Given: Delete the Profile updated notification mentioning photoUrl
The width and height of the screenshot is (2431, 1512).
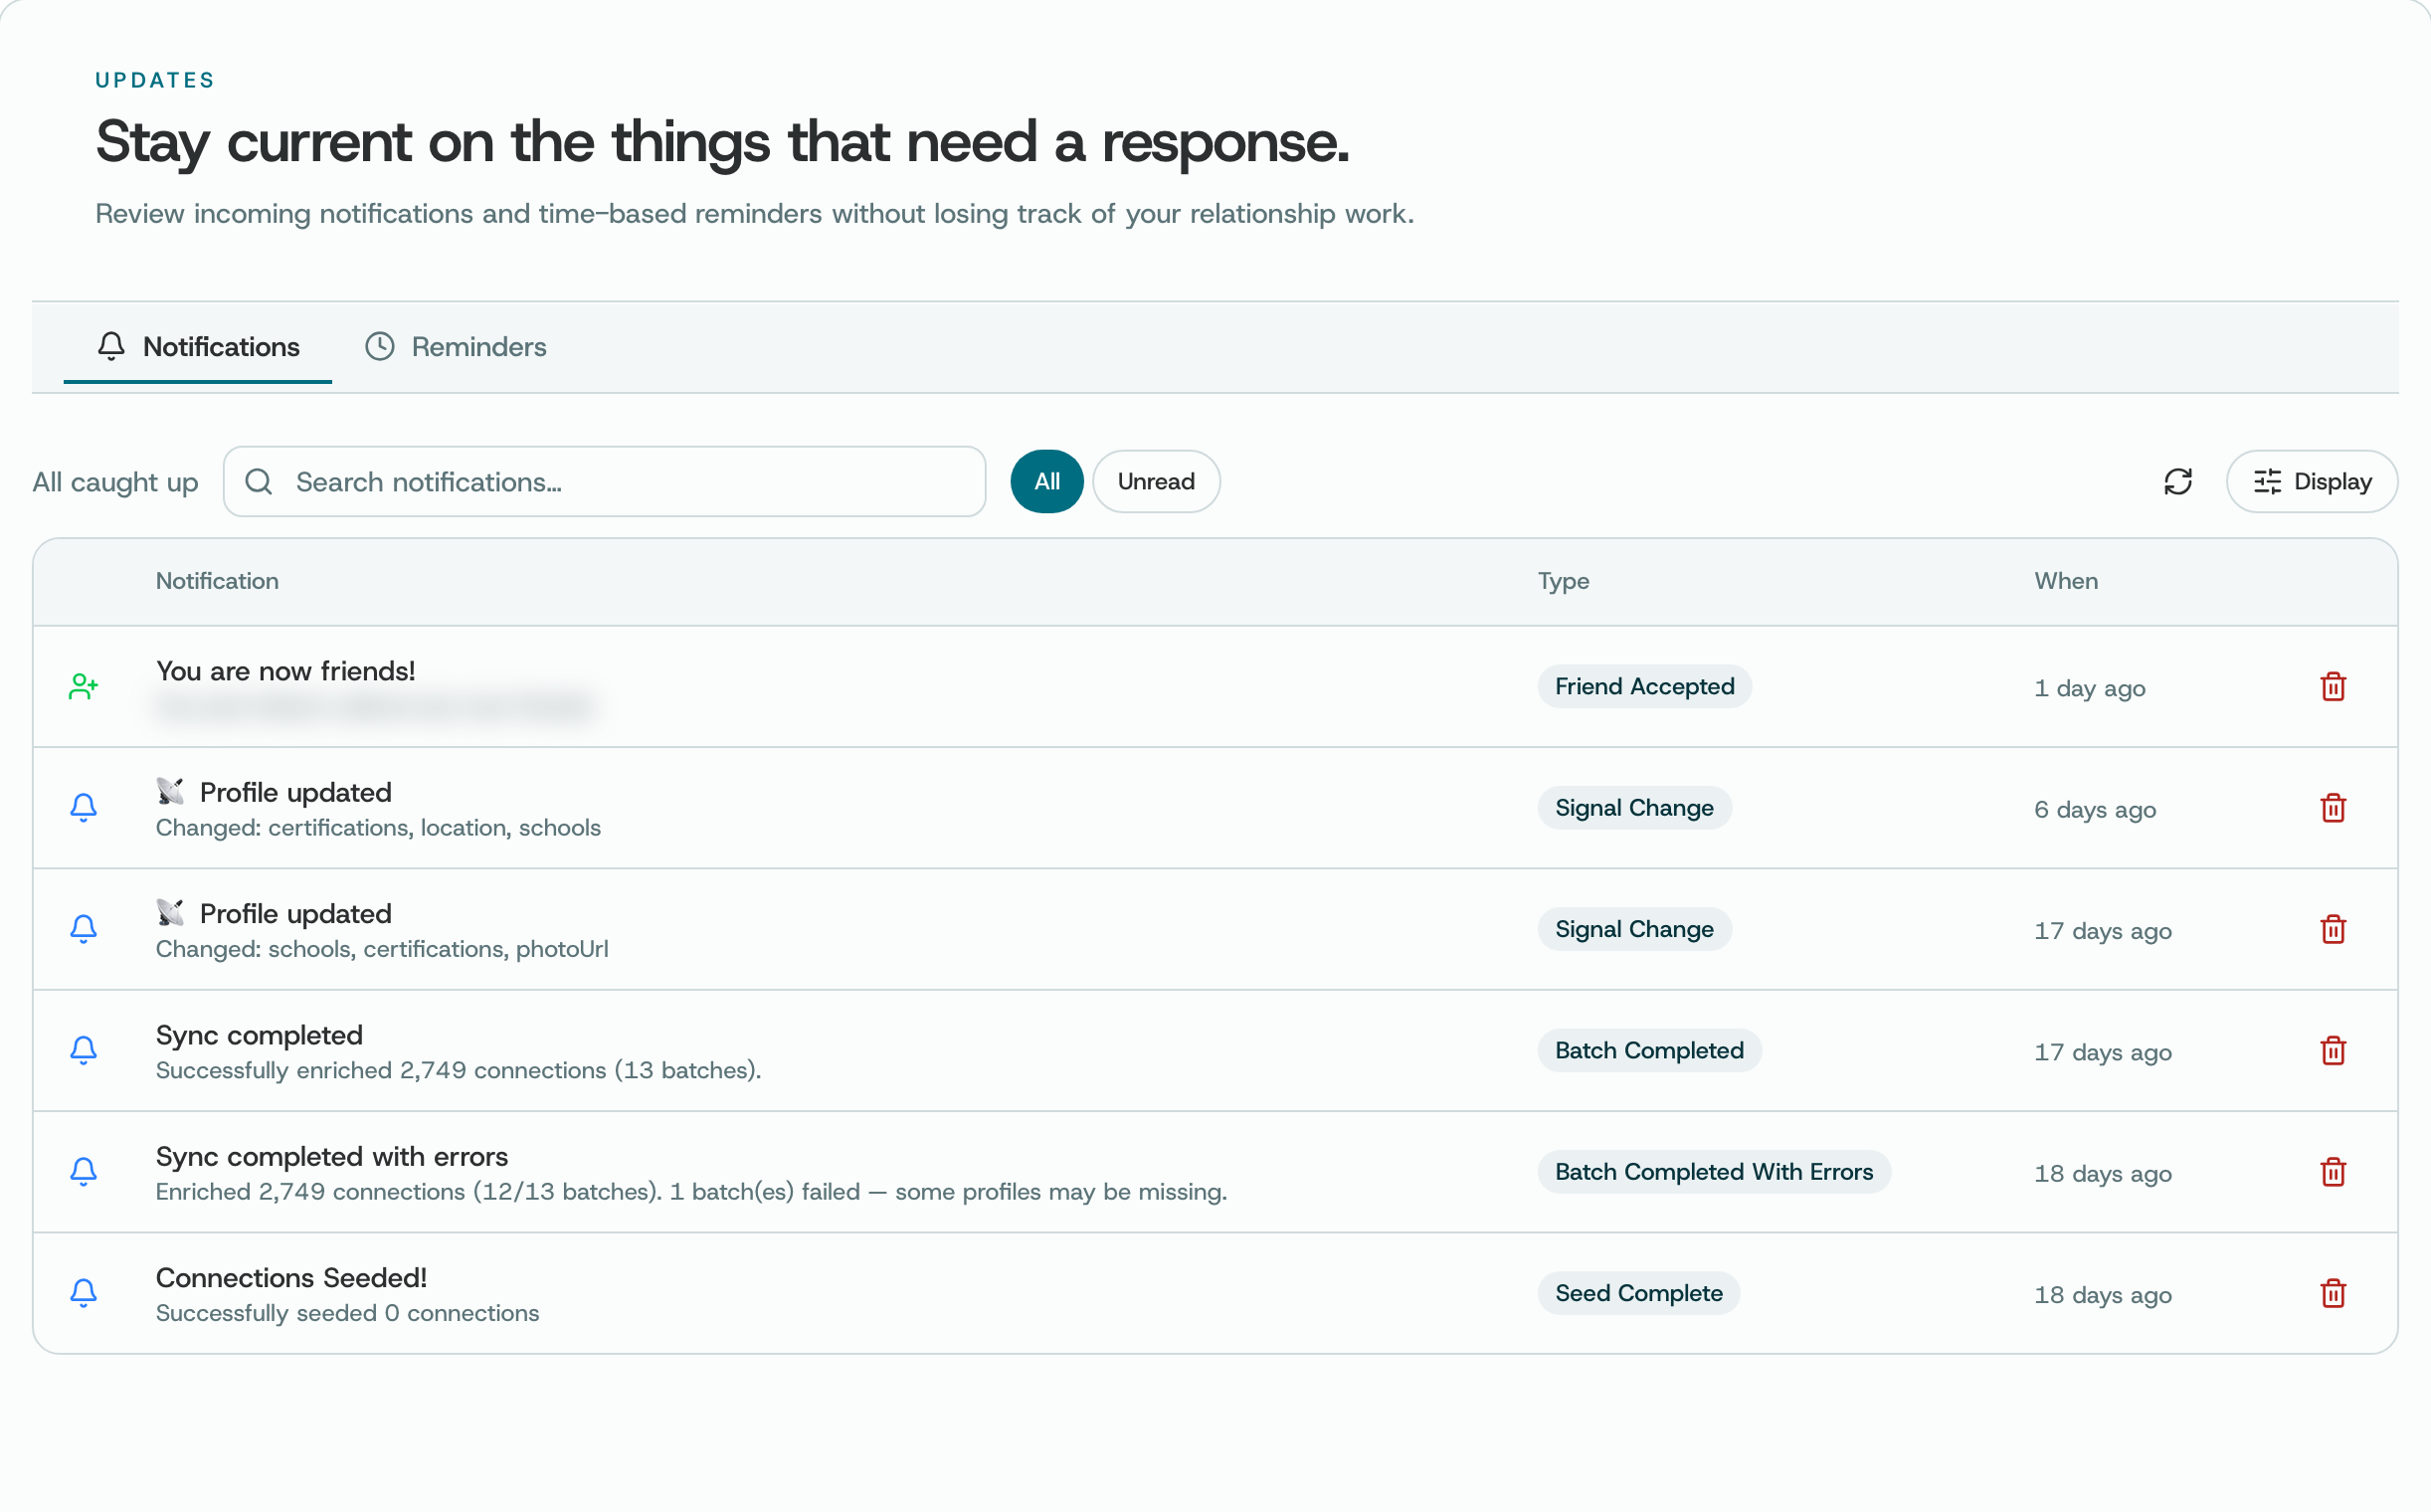Looking at the screenshot, I should tap(2332, 929).
